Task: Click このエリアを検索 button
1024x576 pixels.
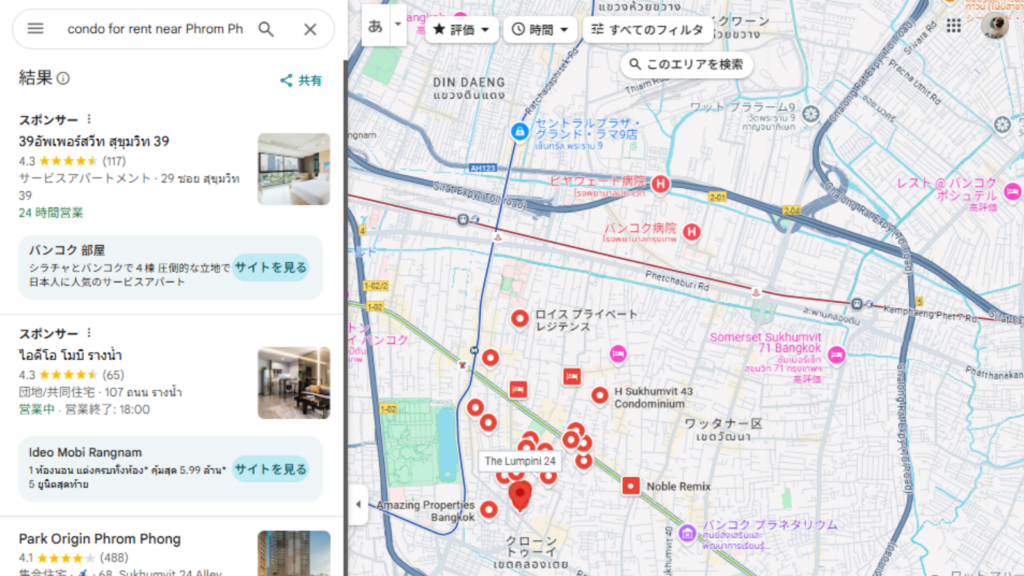Action: click(686, 64)
